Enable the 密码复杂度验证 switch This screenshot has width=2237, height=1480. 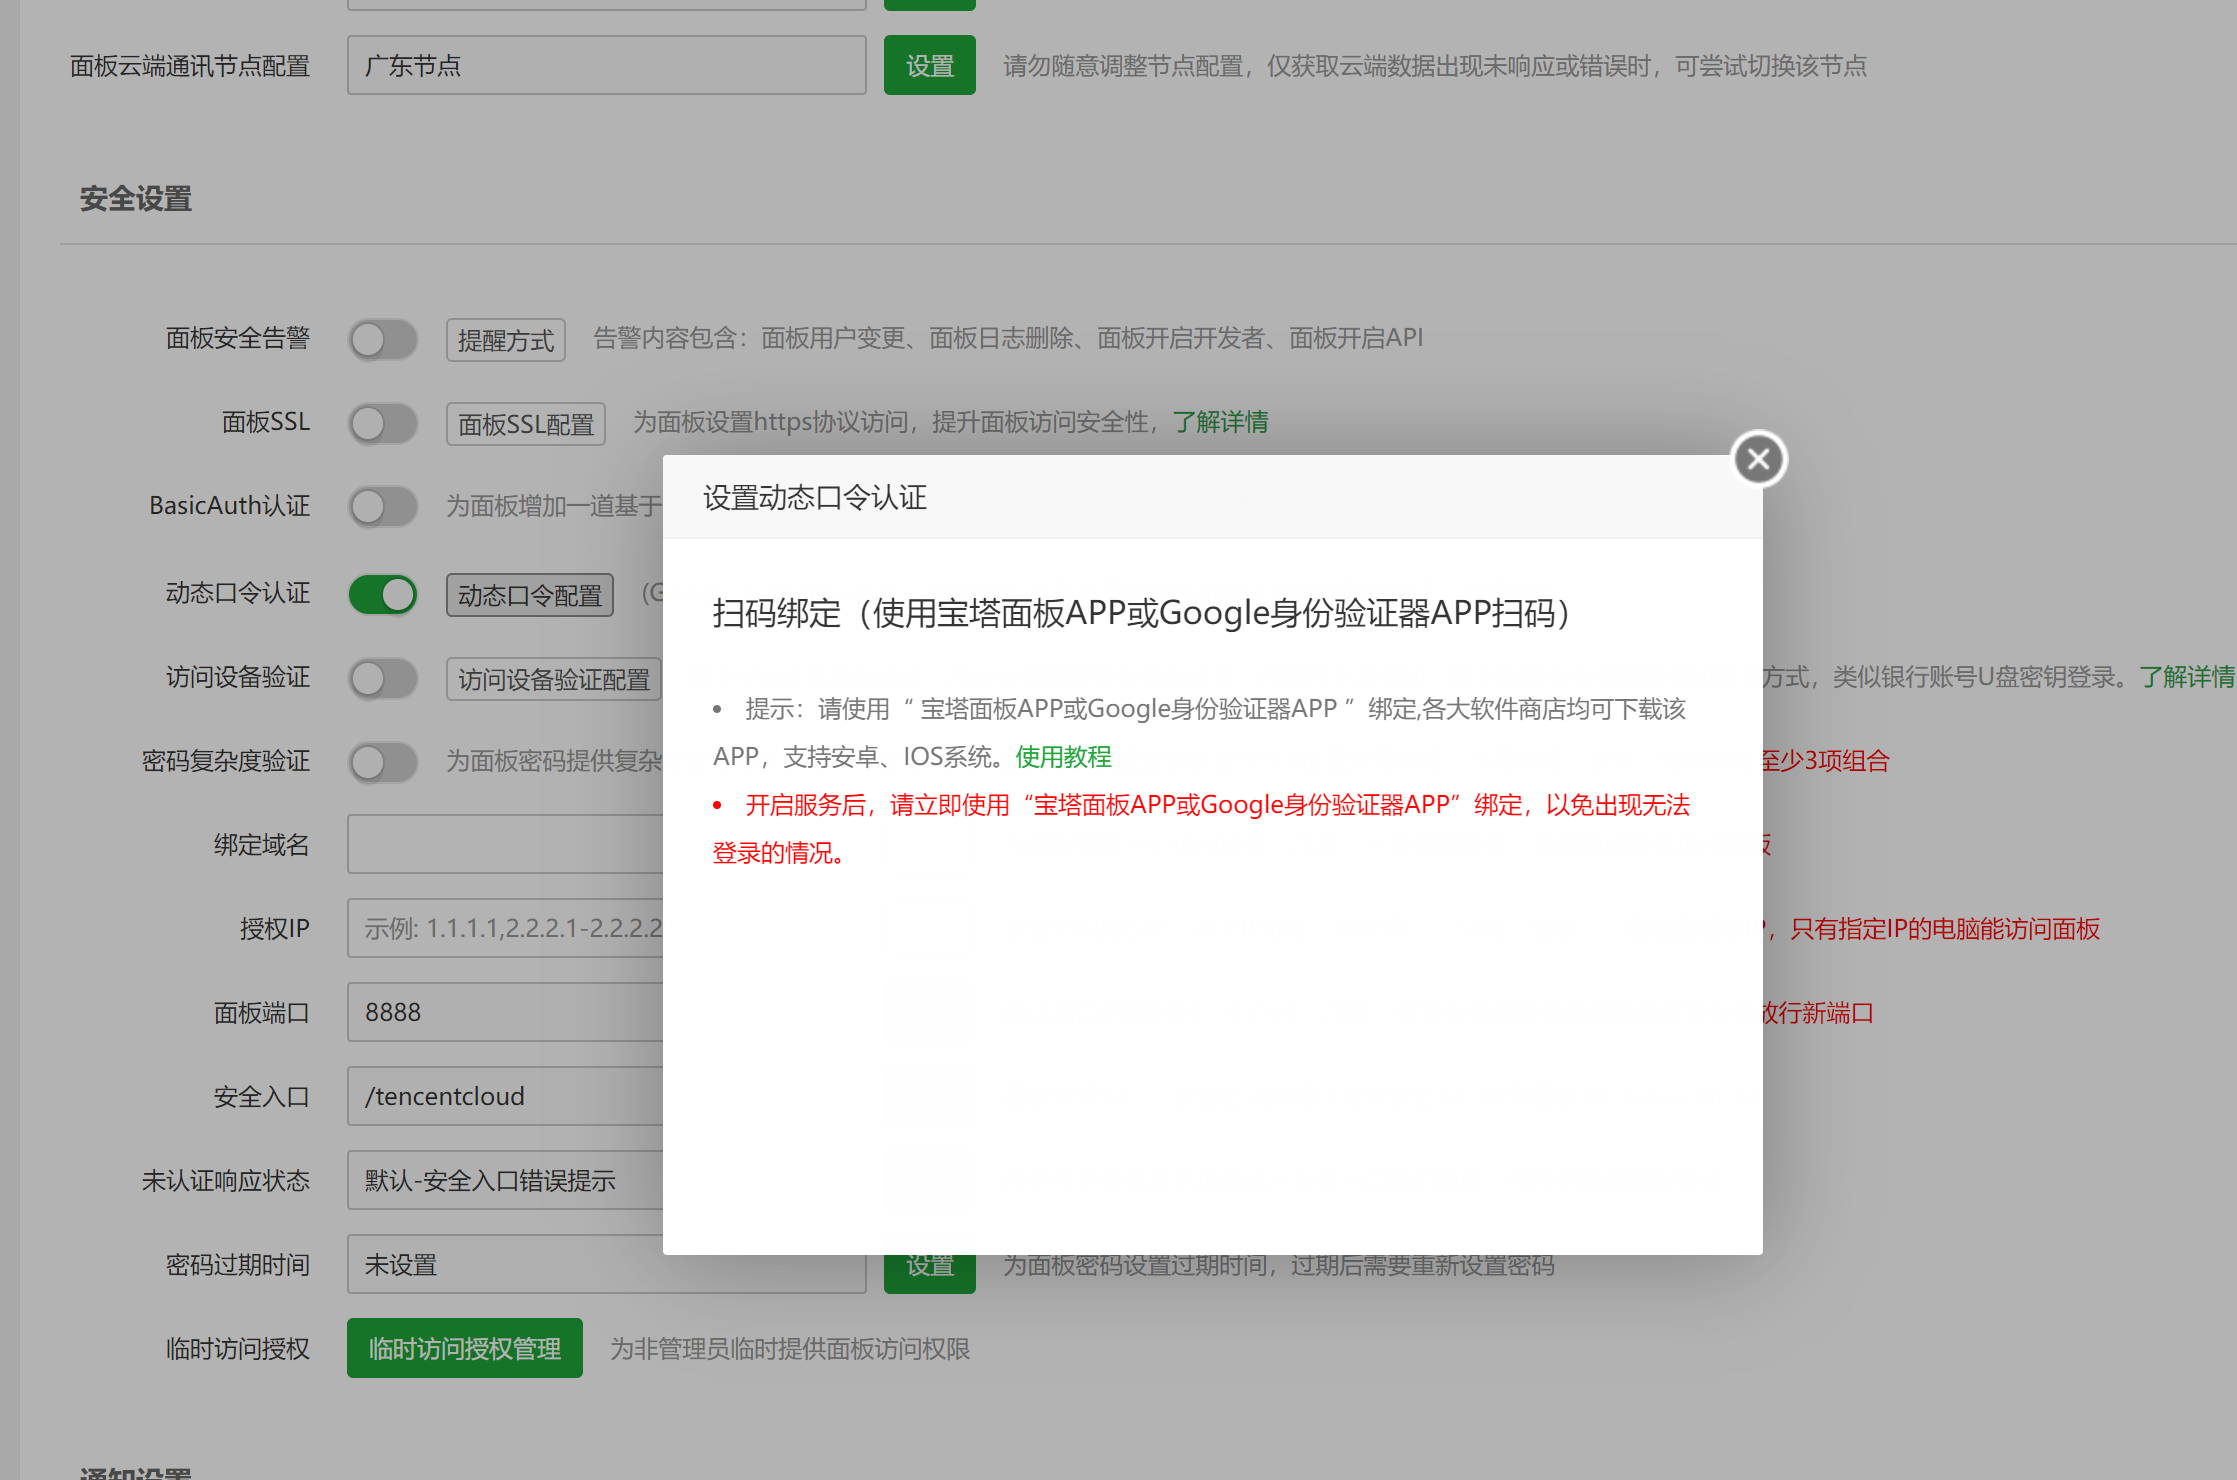383,763
